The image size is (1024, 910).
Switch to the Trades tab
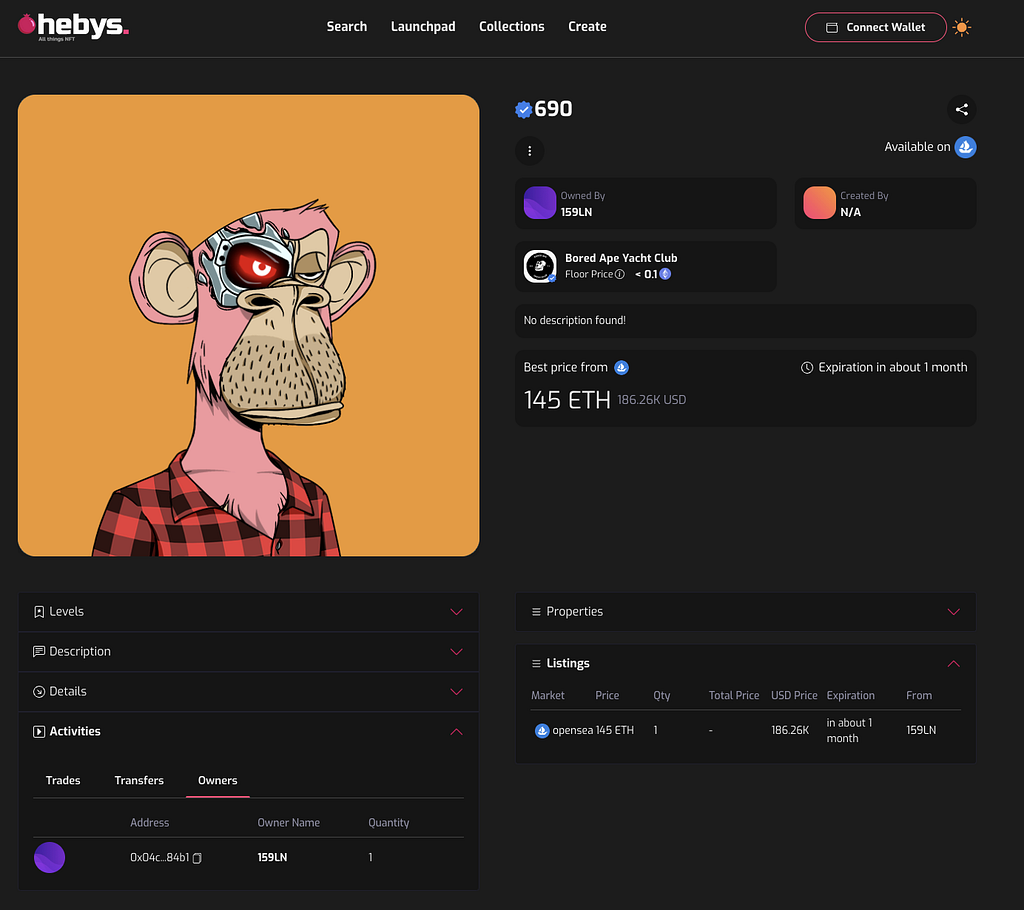coord(63,781)
